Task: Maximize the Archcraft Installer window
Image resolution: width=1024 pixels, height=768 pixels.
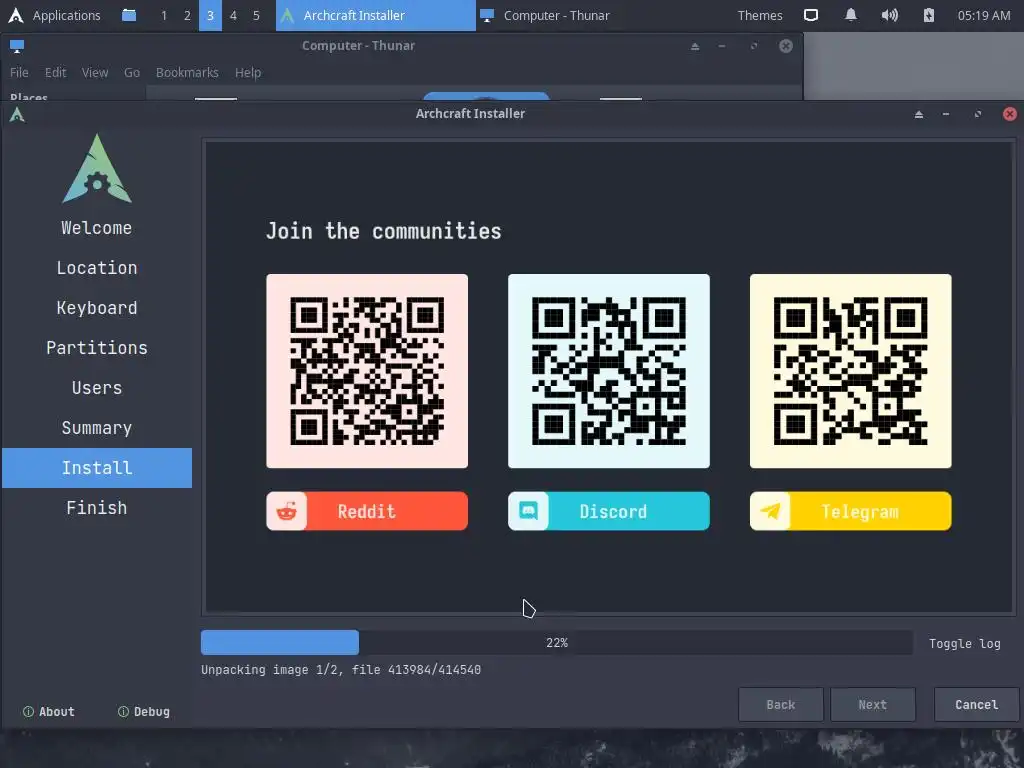Action: tap(978, 114)
